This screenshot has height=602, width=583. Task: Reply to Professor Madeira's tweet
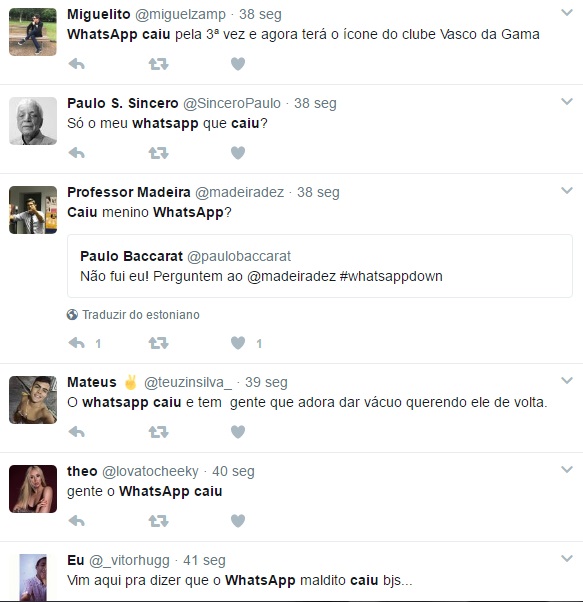(x=77, y=343)
